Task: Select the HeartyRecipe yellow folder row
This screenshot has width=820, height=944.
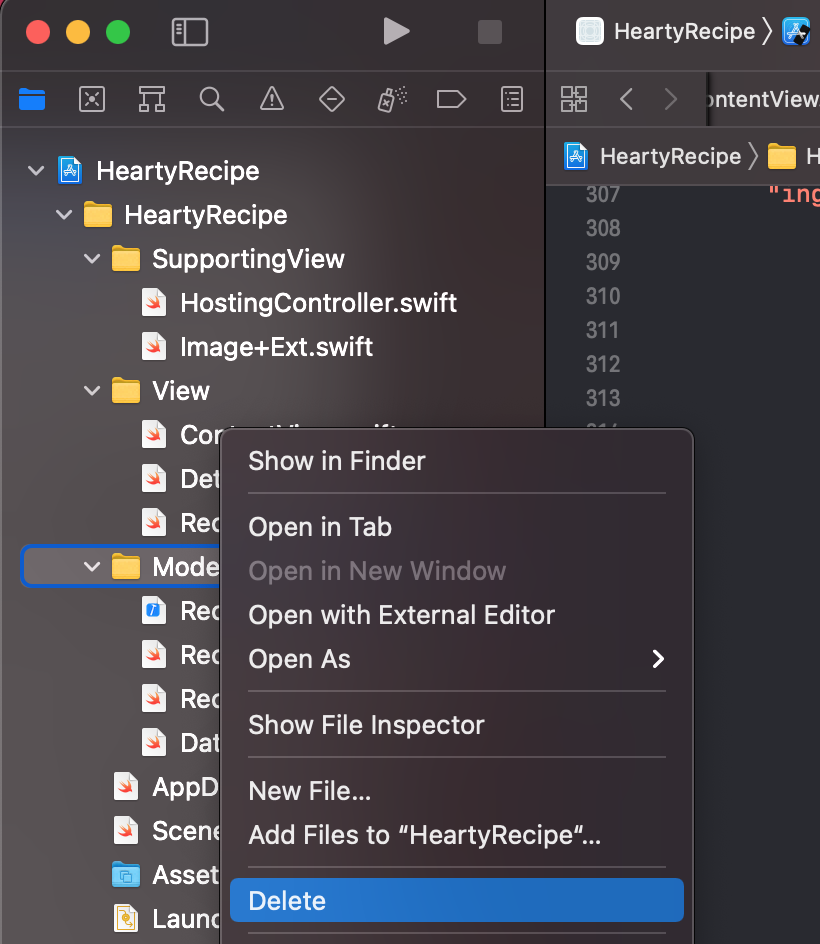Action: (205, 215)
